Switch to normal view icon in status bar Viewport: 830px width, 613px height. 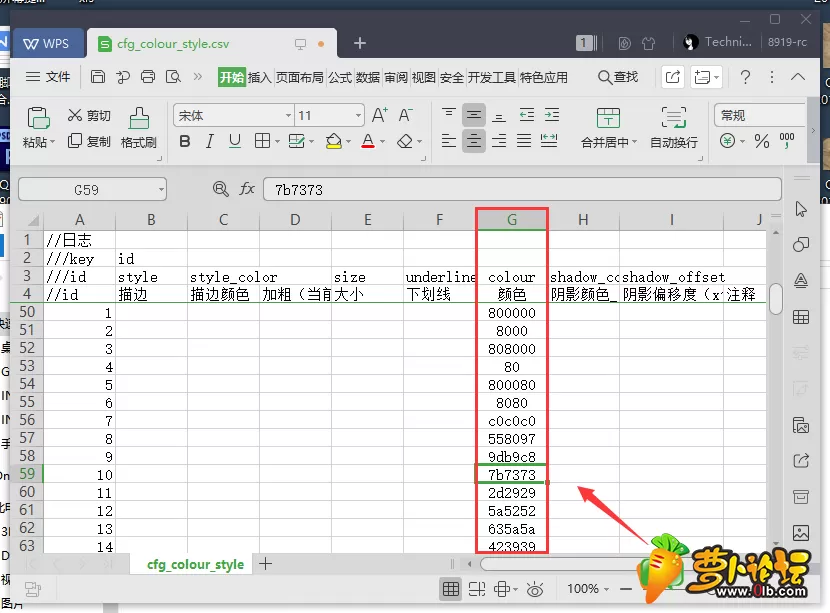[451, 589]
